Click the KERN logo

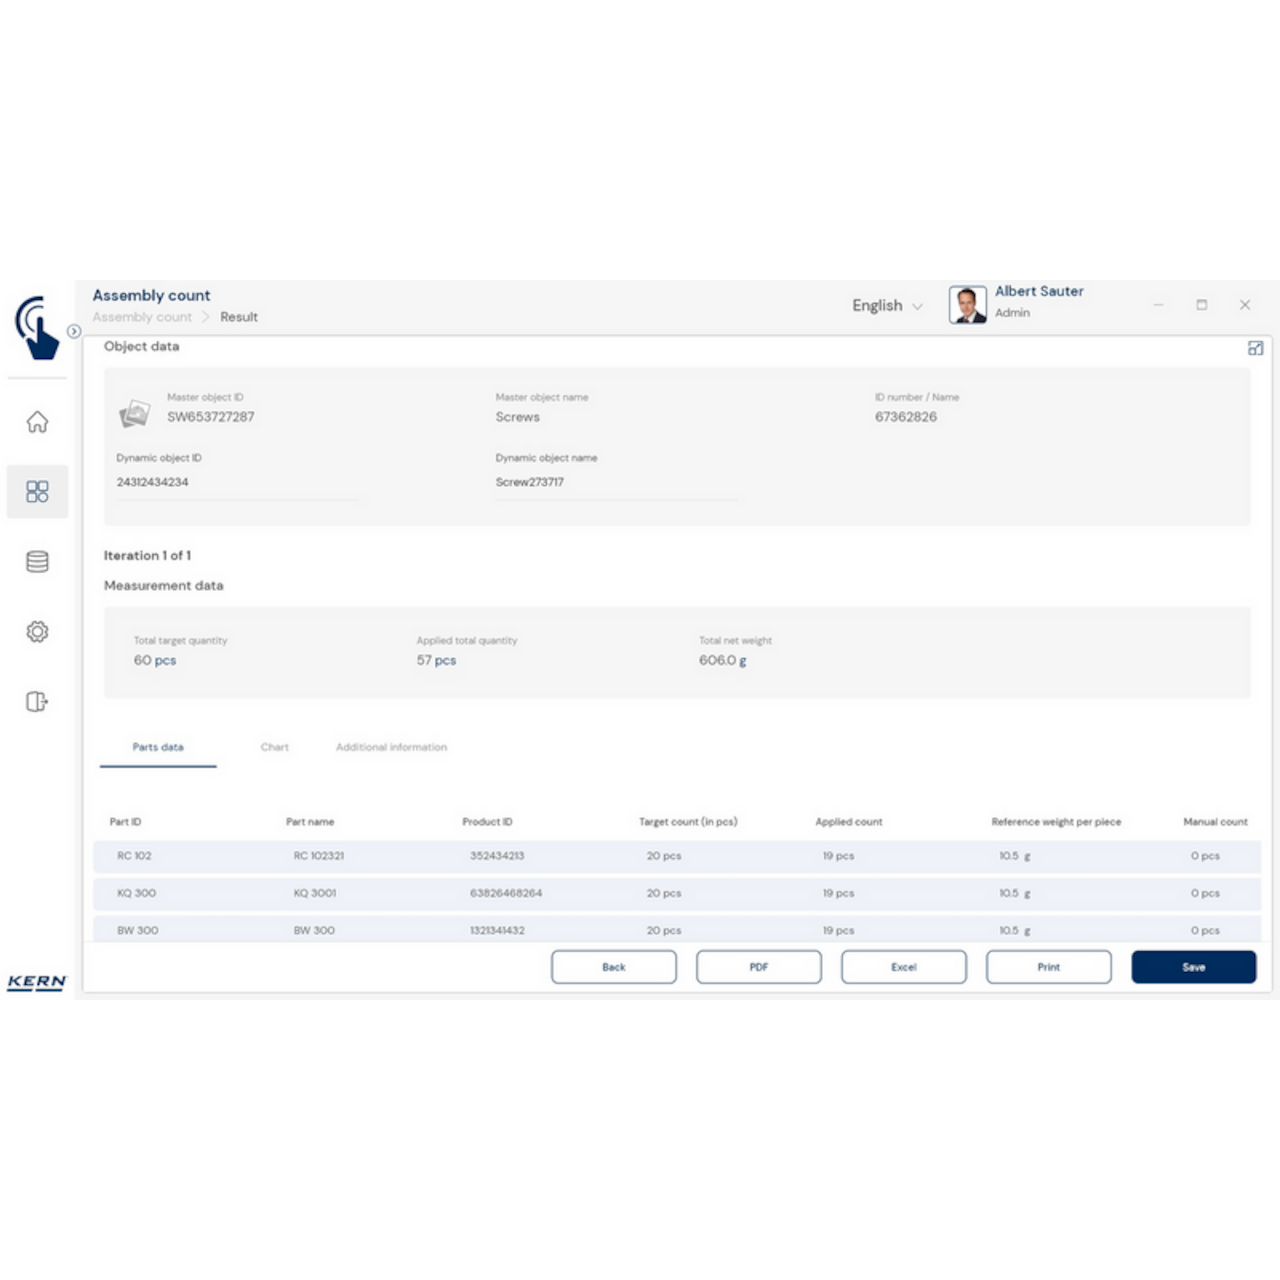[x=37, y=982]
